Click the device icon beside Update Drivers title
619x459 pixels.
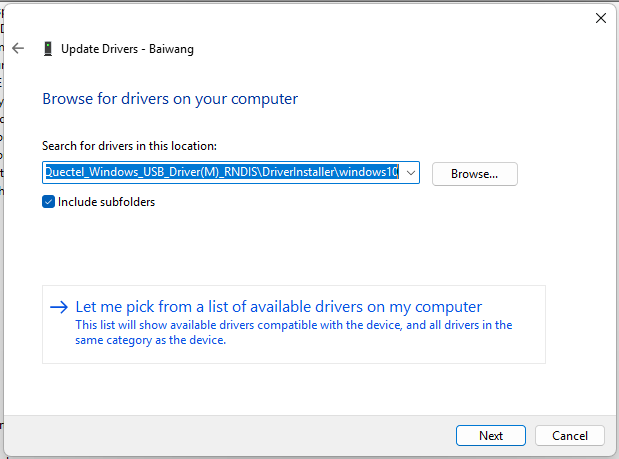point(48,49)
